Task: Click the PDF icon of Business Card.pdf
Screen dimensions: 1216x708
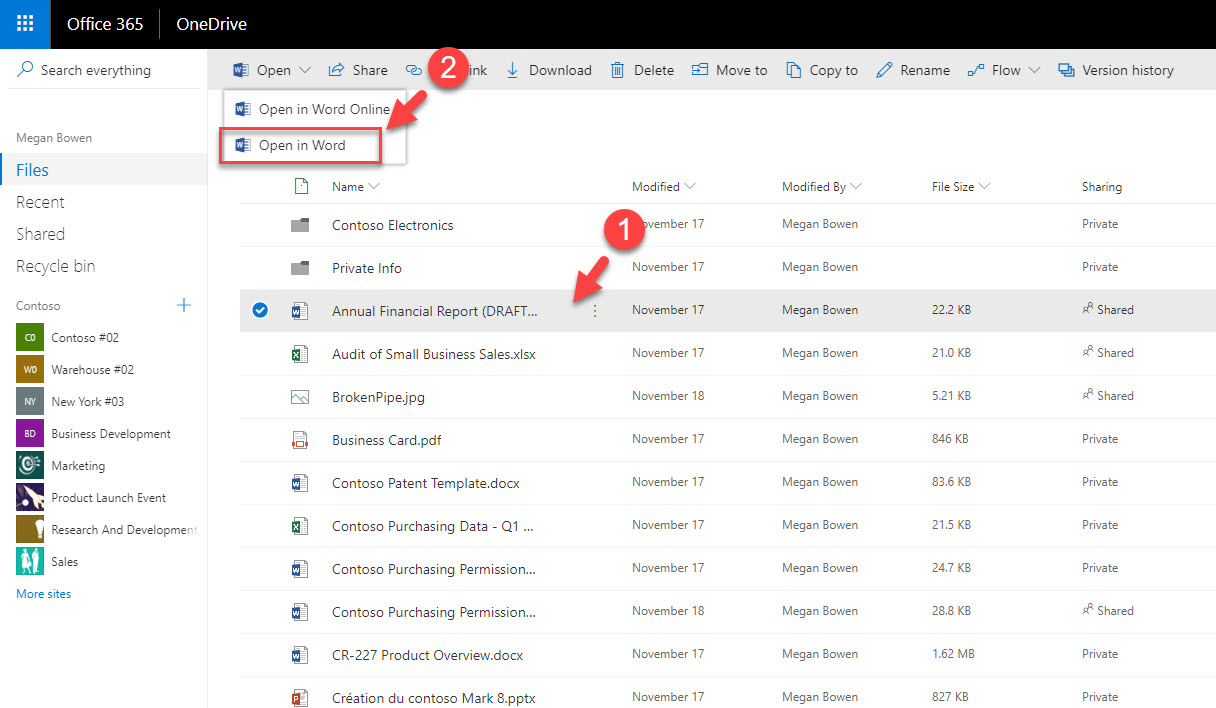Action: pos(299,440)
